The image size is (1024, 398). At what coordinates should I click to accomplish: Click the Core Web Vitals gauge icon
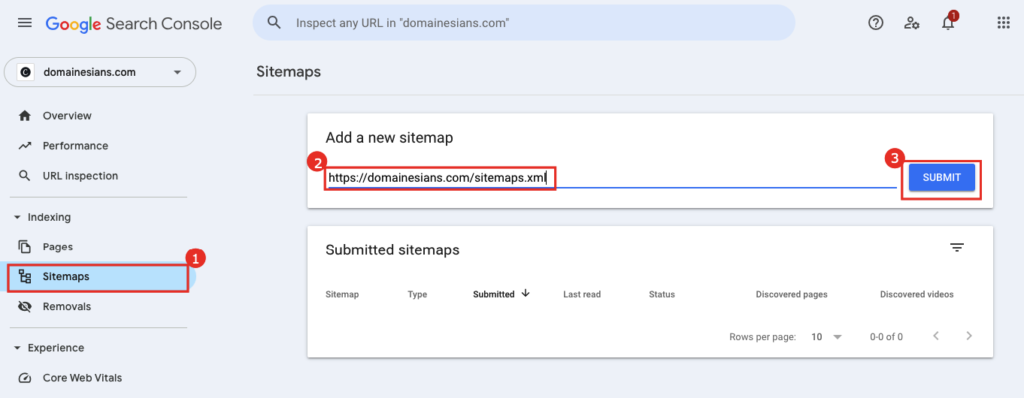point(25,378)
